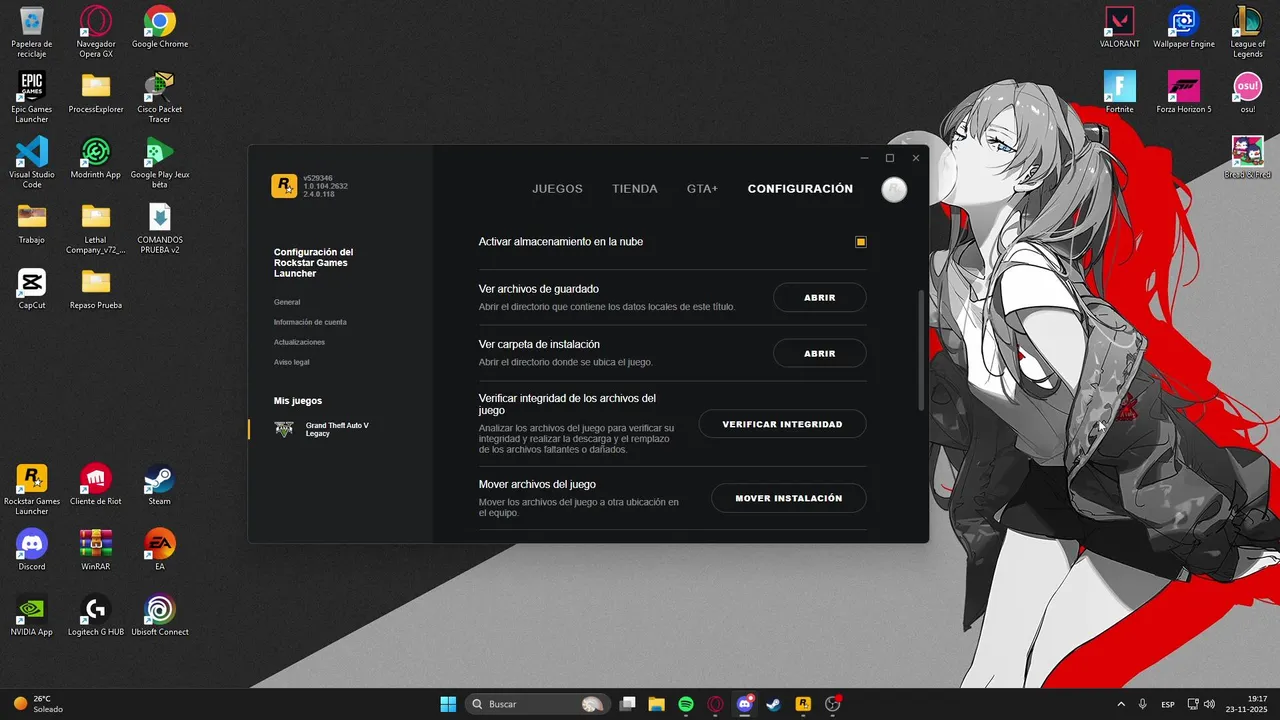Select the Steam desktop shortcut
Viewport: 1280px width, 720px height.
click(160, 484)
